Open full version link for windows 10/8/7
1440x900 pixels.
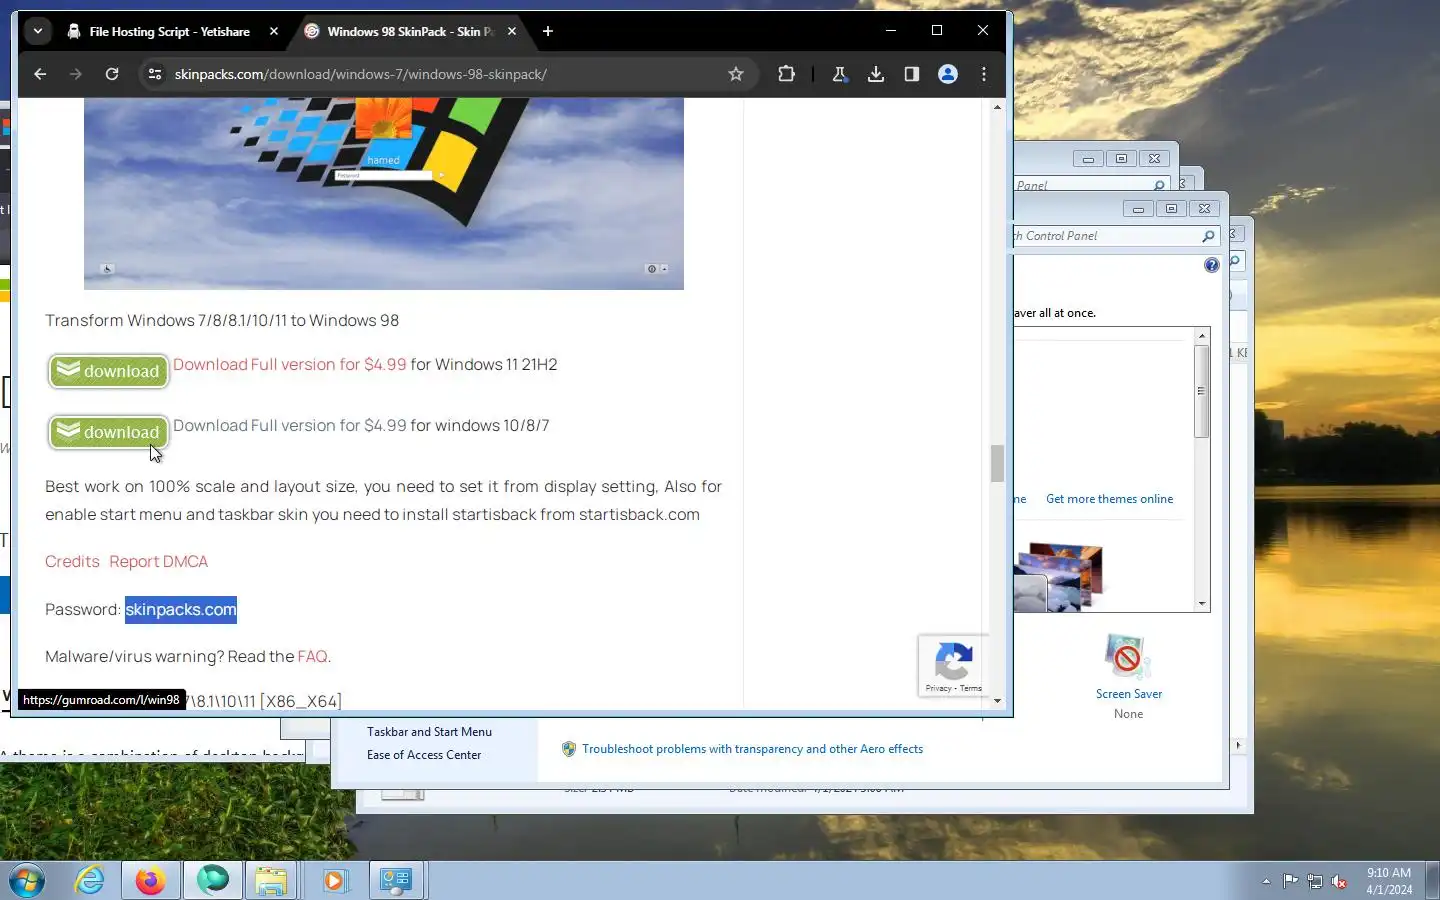click(x=290, y=426)
